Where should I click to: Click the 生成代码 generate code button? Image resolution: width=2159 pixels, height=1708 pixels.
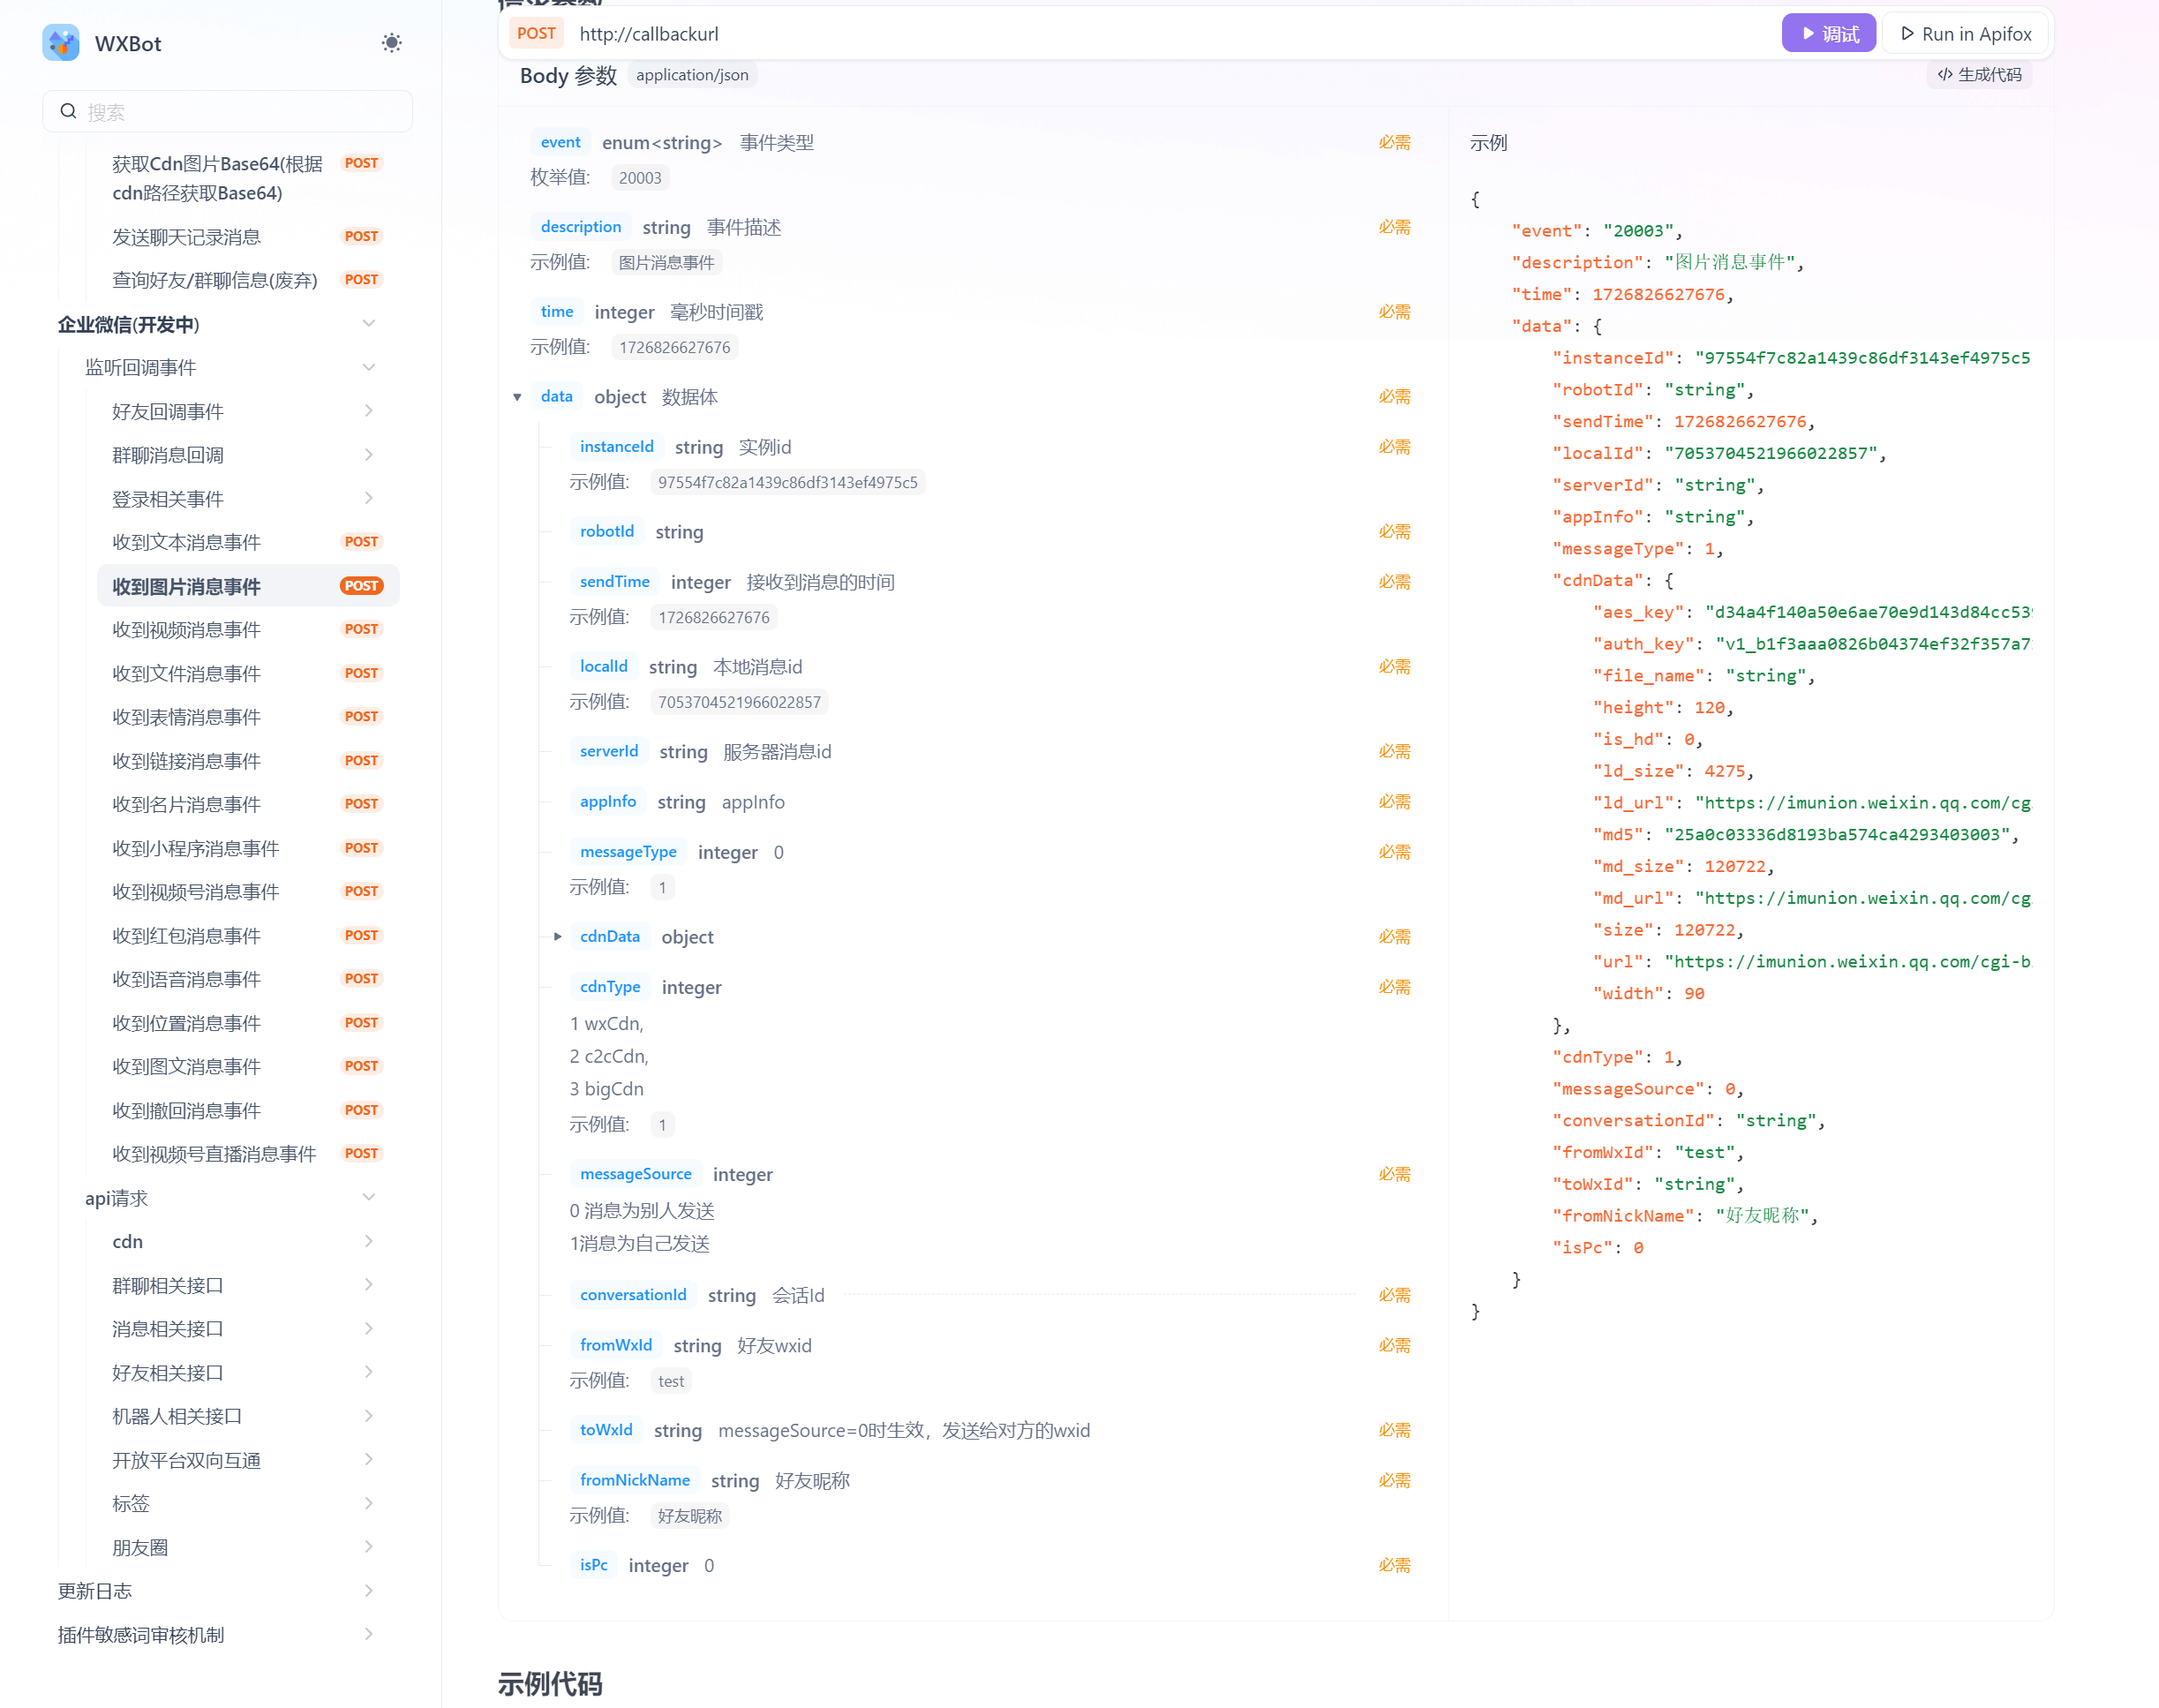(x=1979, y=75)
